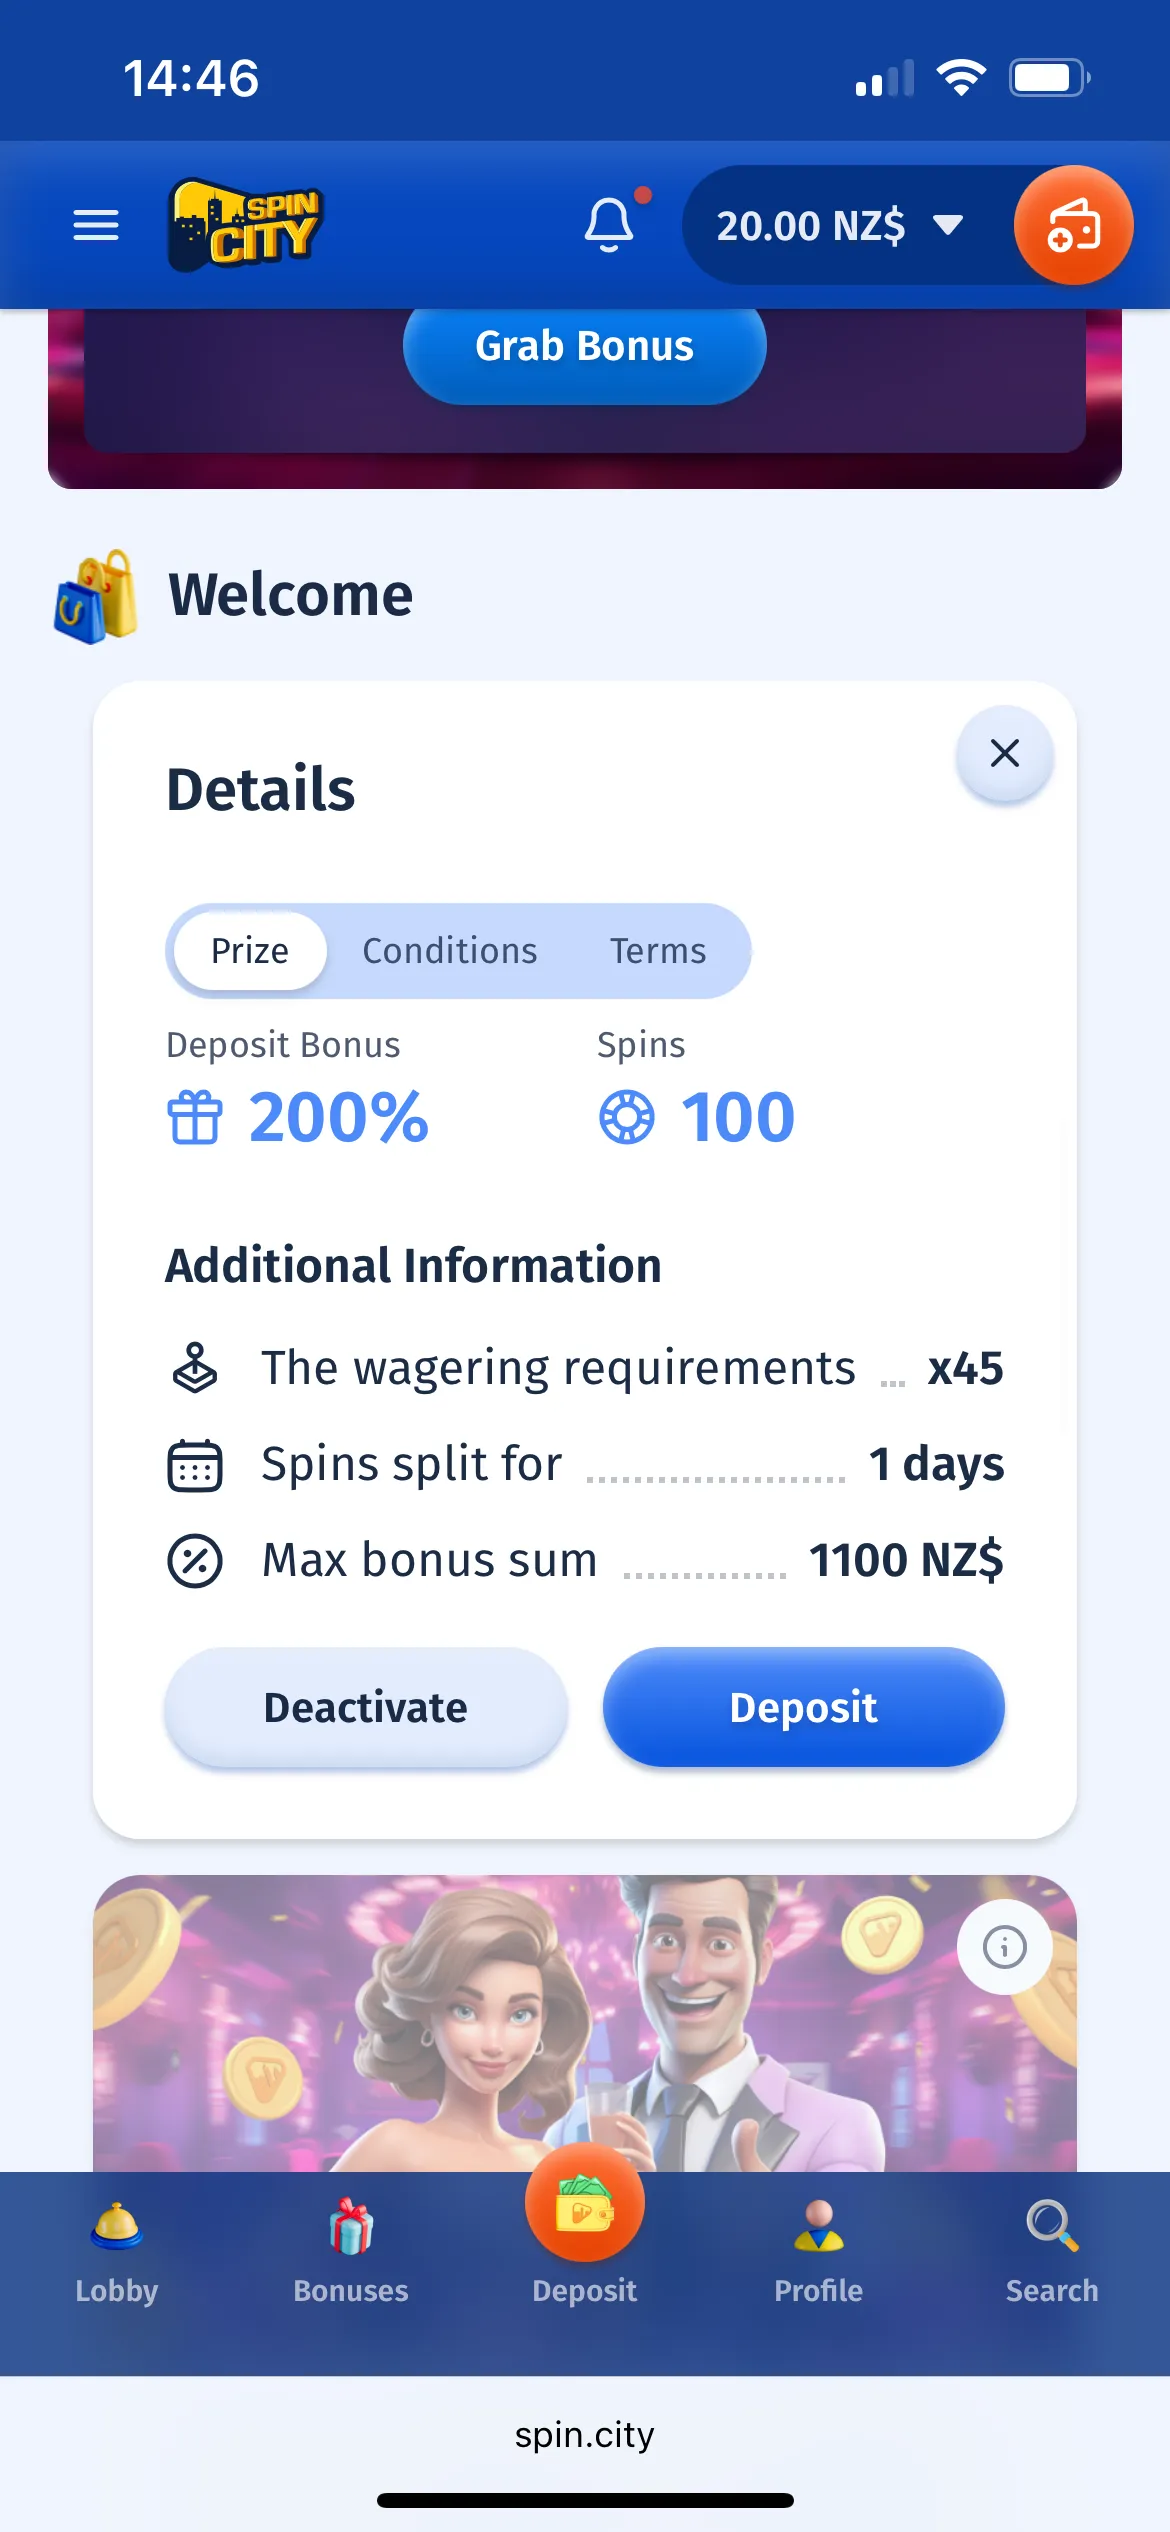Deactivate the Welcome bonus

coord(366,1707)
